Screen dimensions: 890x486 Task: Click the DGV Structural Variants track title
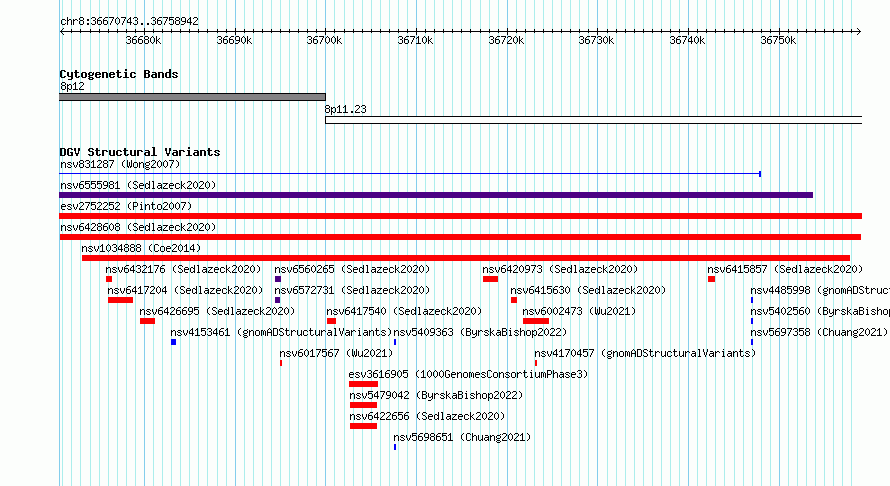point(140,152)
